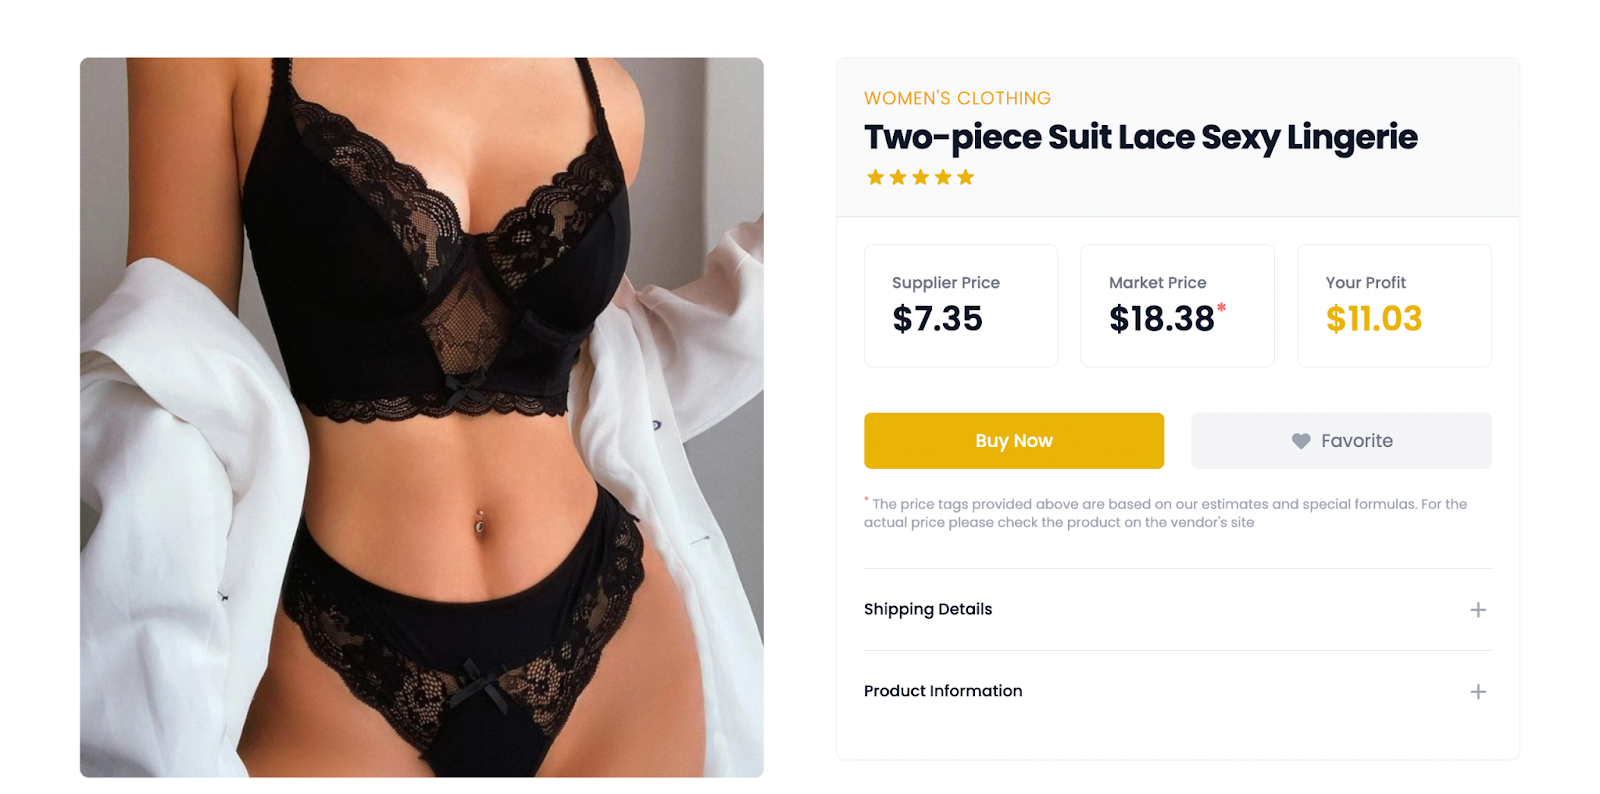Select the fourth rating star
1600x794 pixels.
click(943, 177)
